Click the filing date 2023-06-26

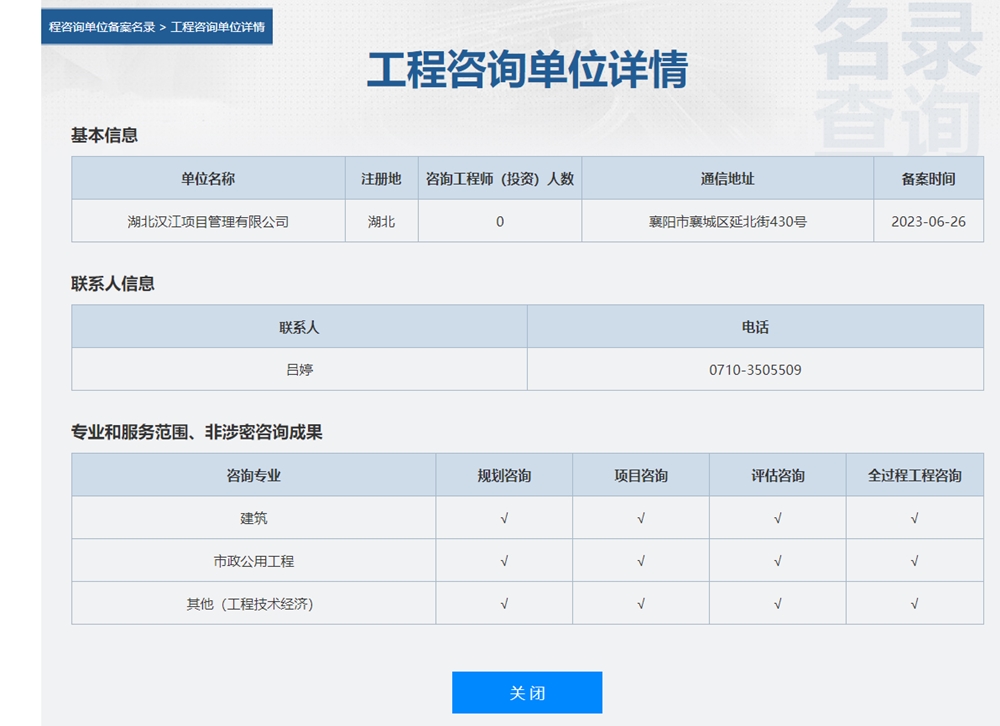point(929,221)
